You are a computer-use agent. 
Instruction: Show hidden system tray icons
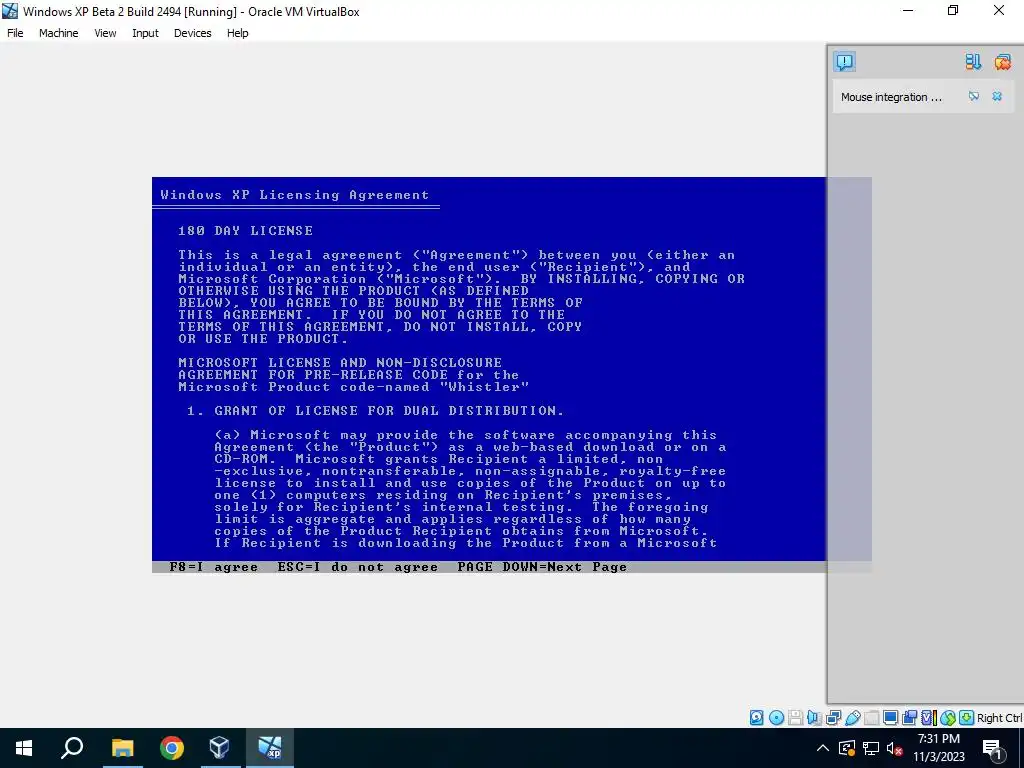[x=823, y=748]
